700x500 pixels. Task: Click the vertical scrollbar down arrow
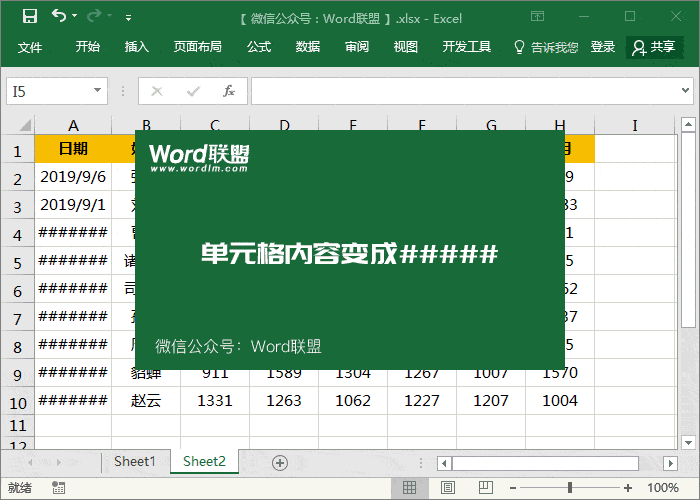[688, 442]
